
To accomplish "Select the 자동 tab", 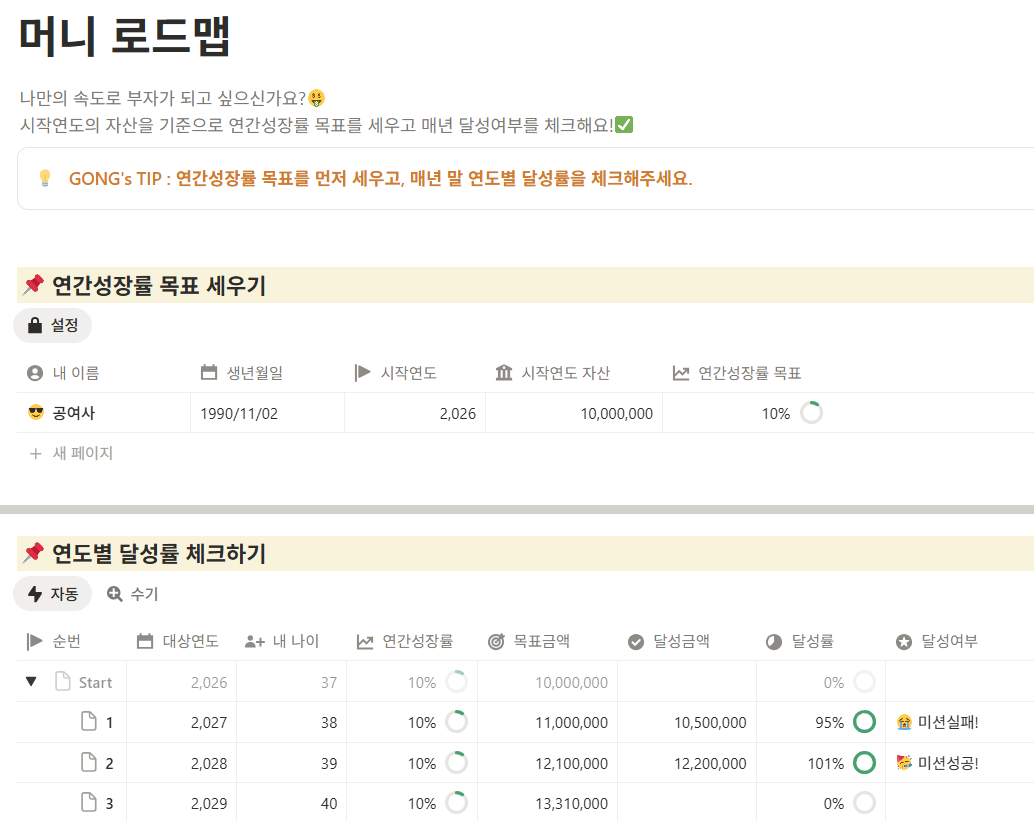I will [x=52, y=592].
